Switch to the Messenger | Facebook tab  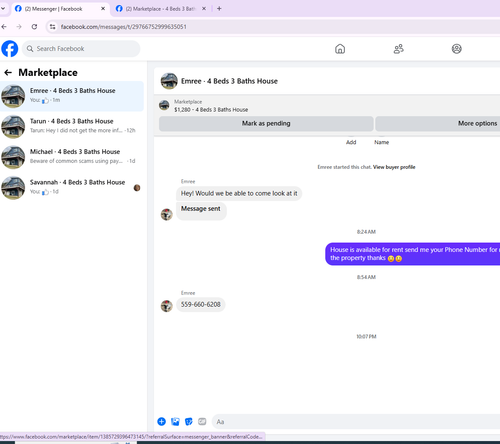tap(60, 9)
